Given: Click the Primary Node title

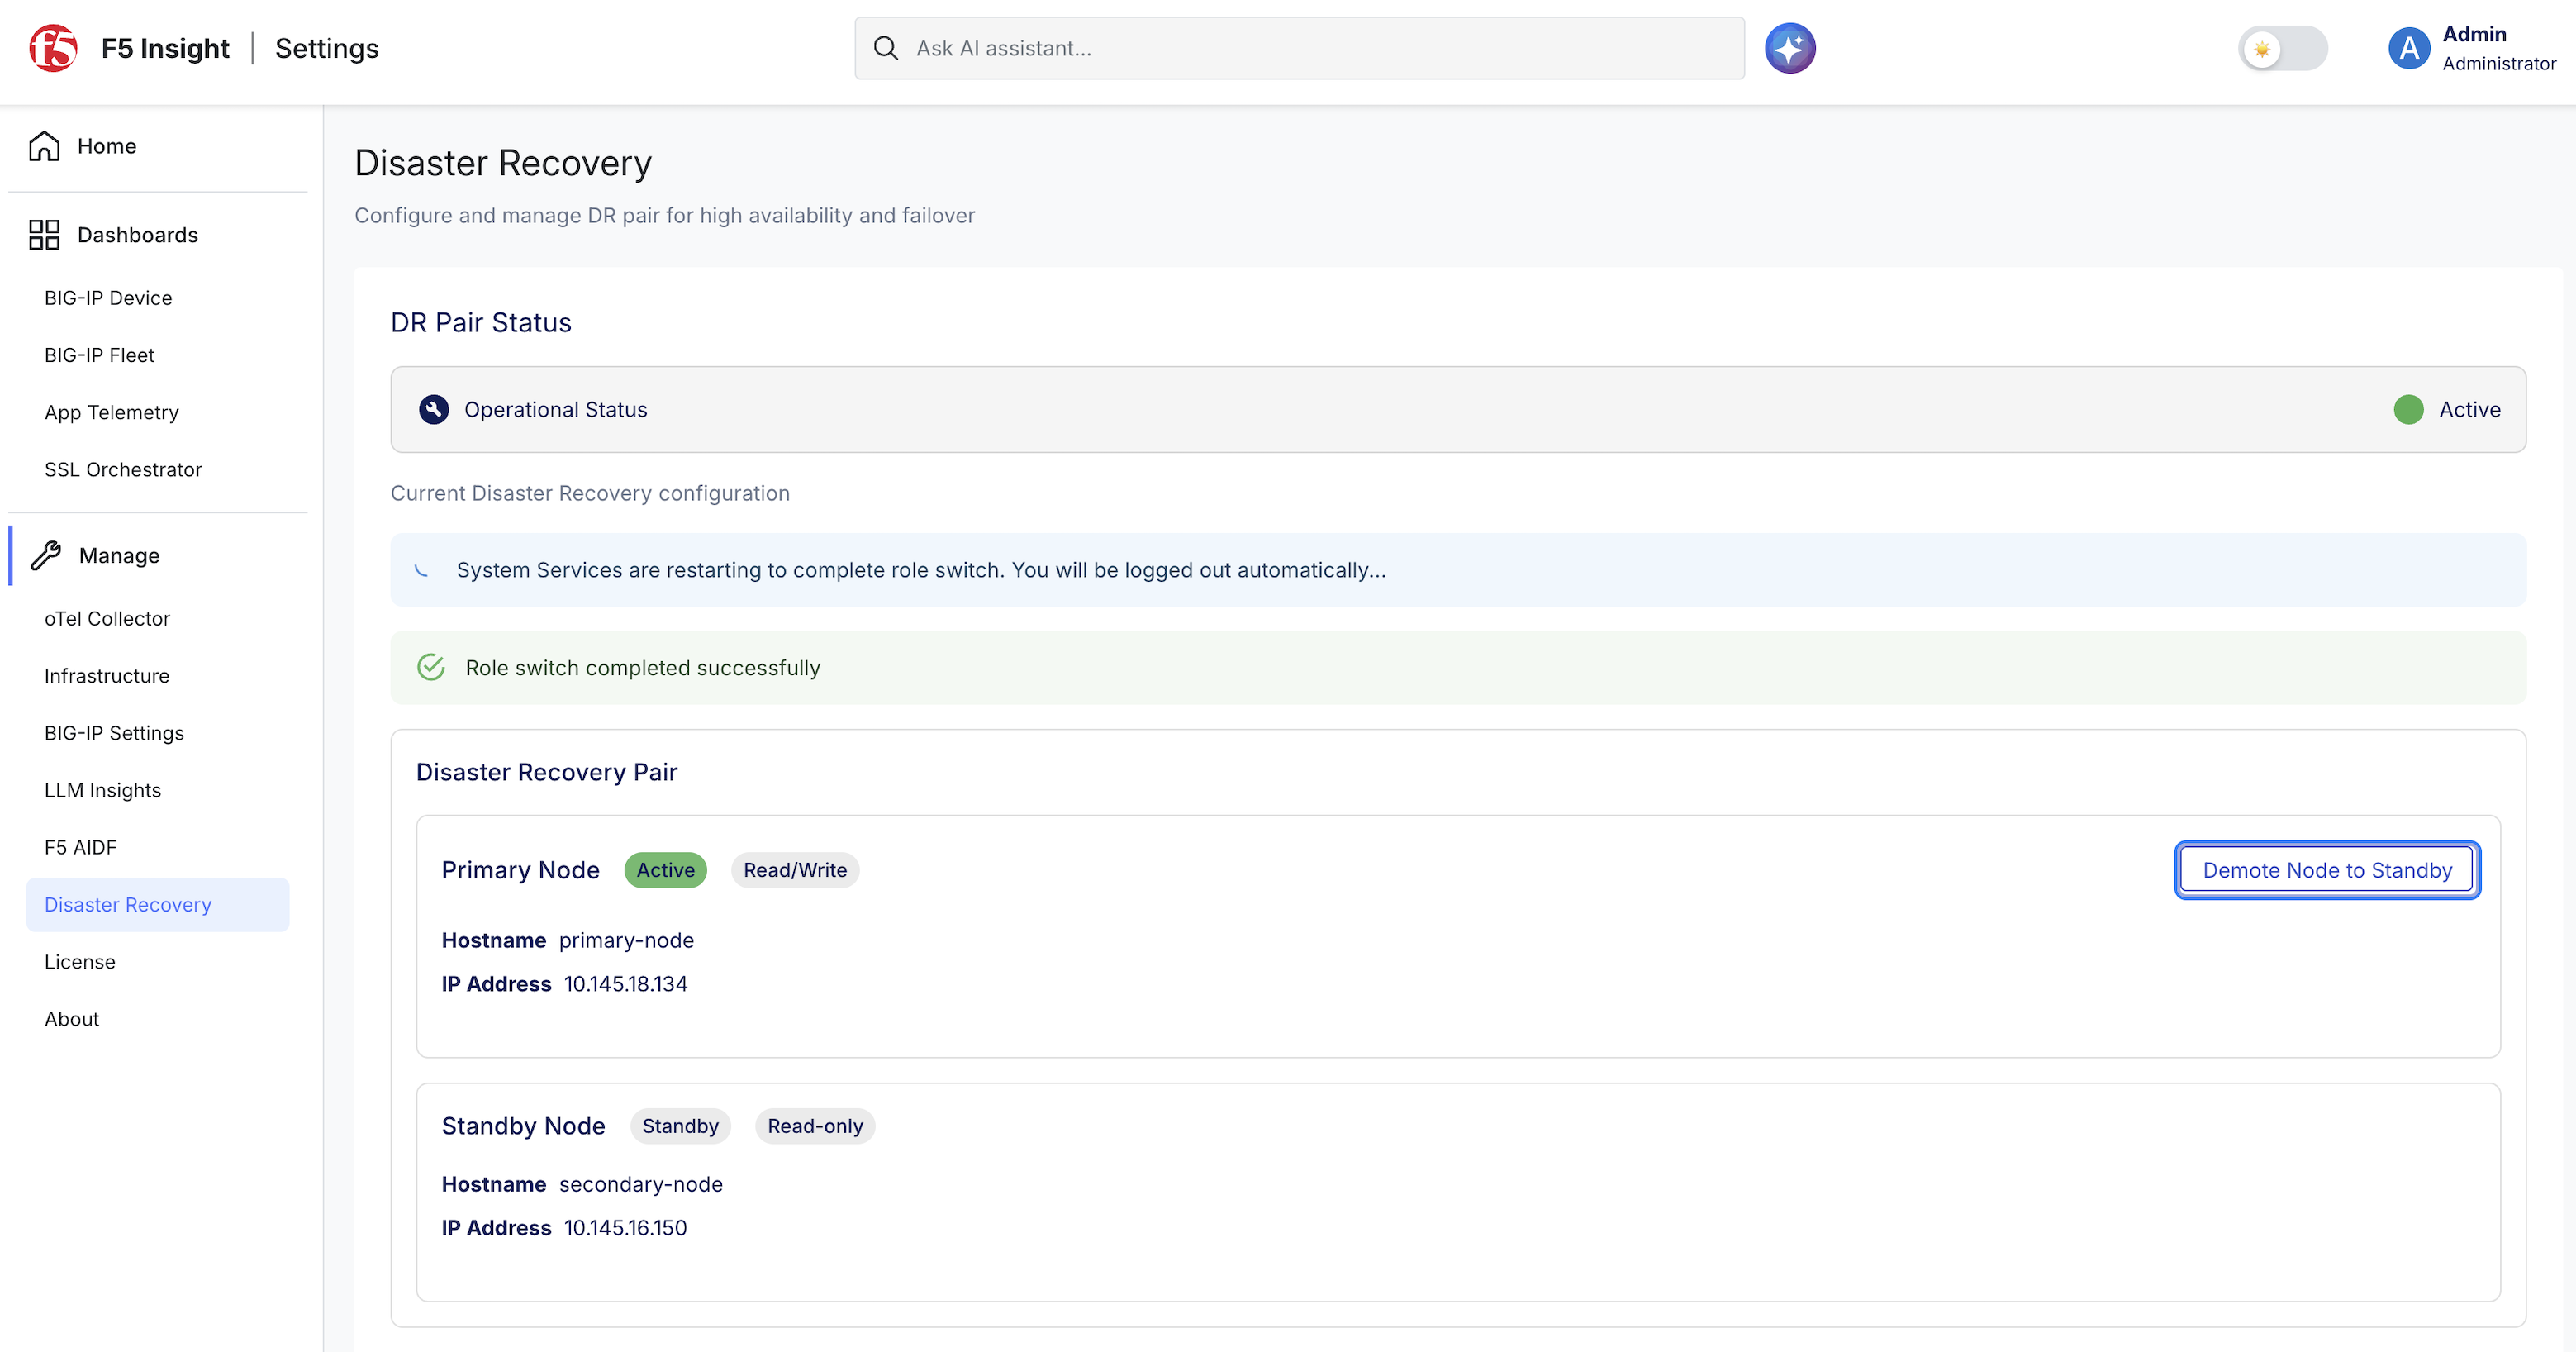Looking at the screenshot, I should 521,870.
